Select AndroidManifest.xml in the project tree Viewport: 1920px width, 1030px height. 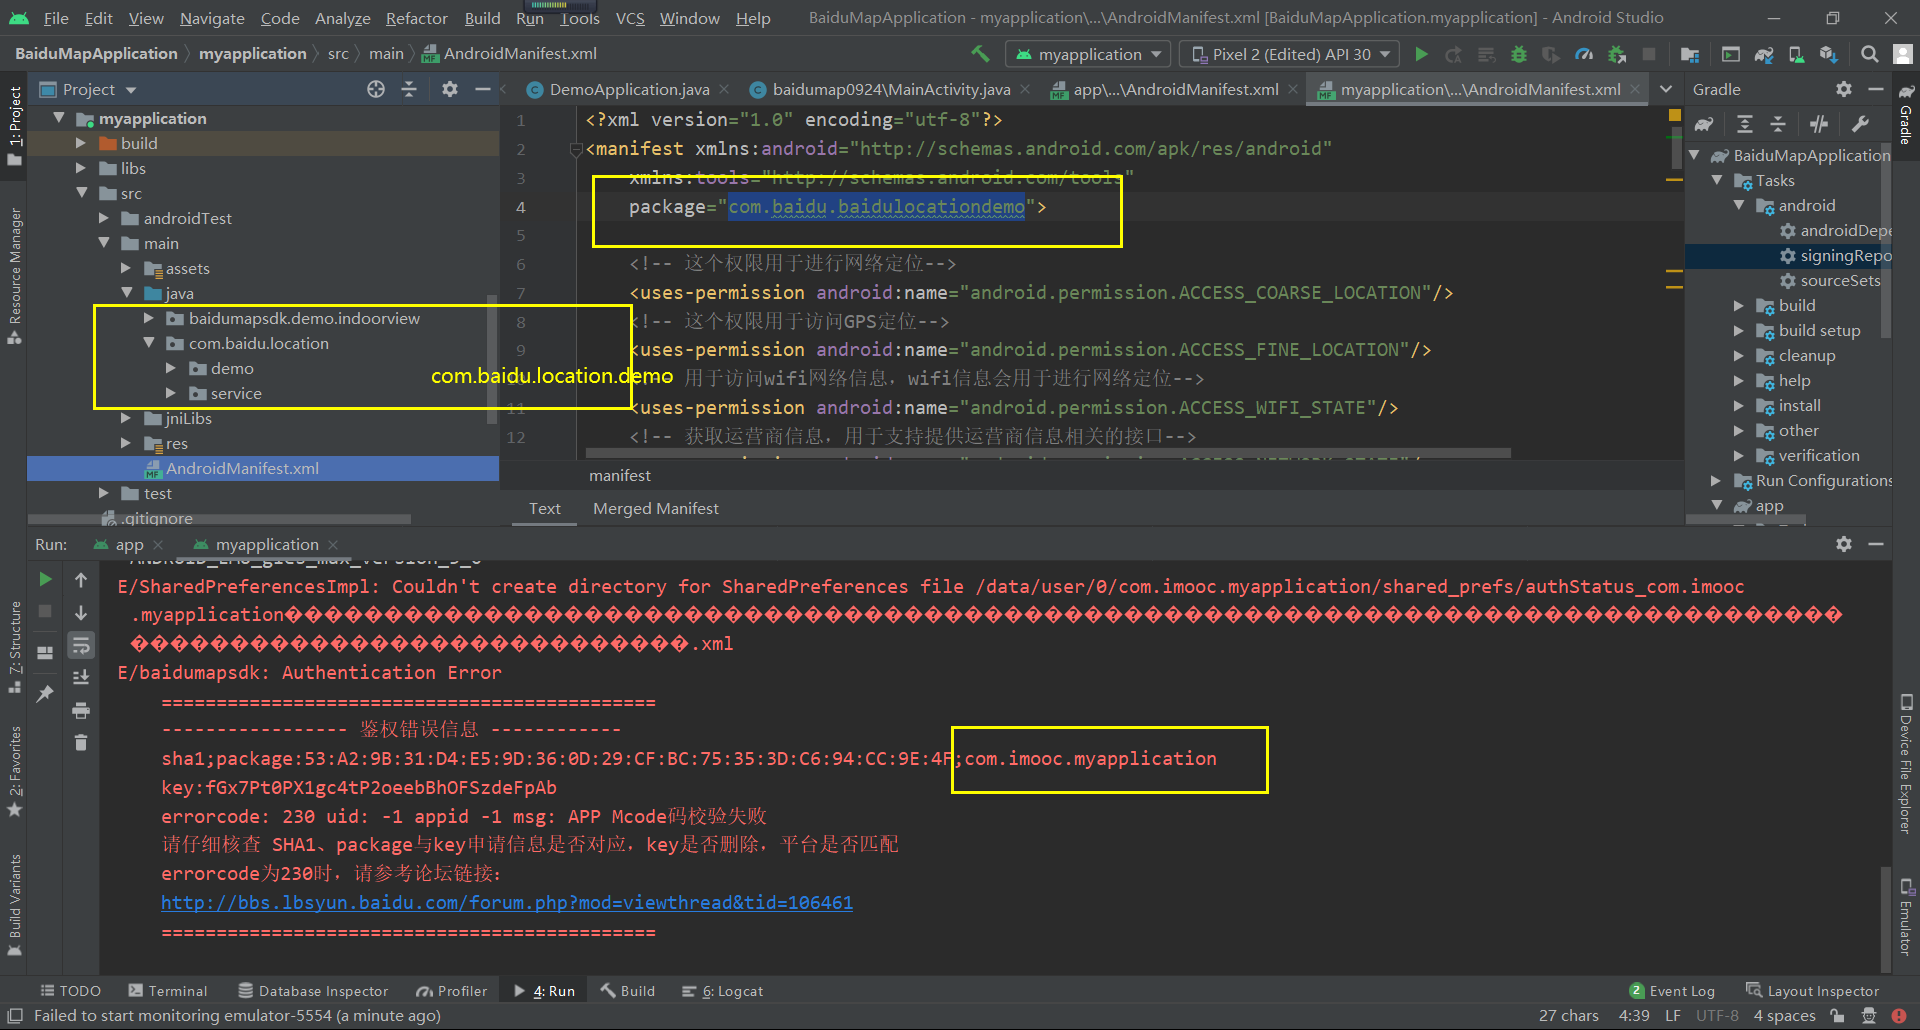tap(242, 468)
